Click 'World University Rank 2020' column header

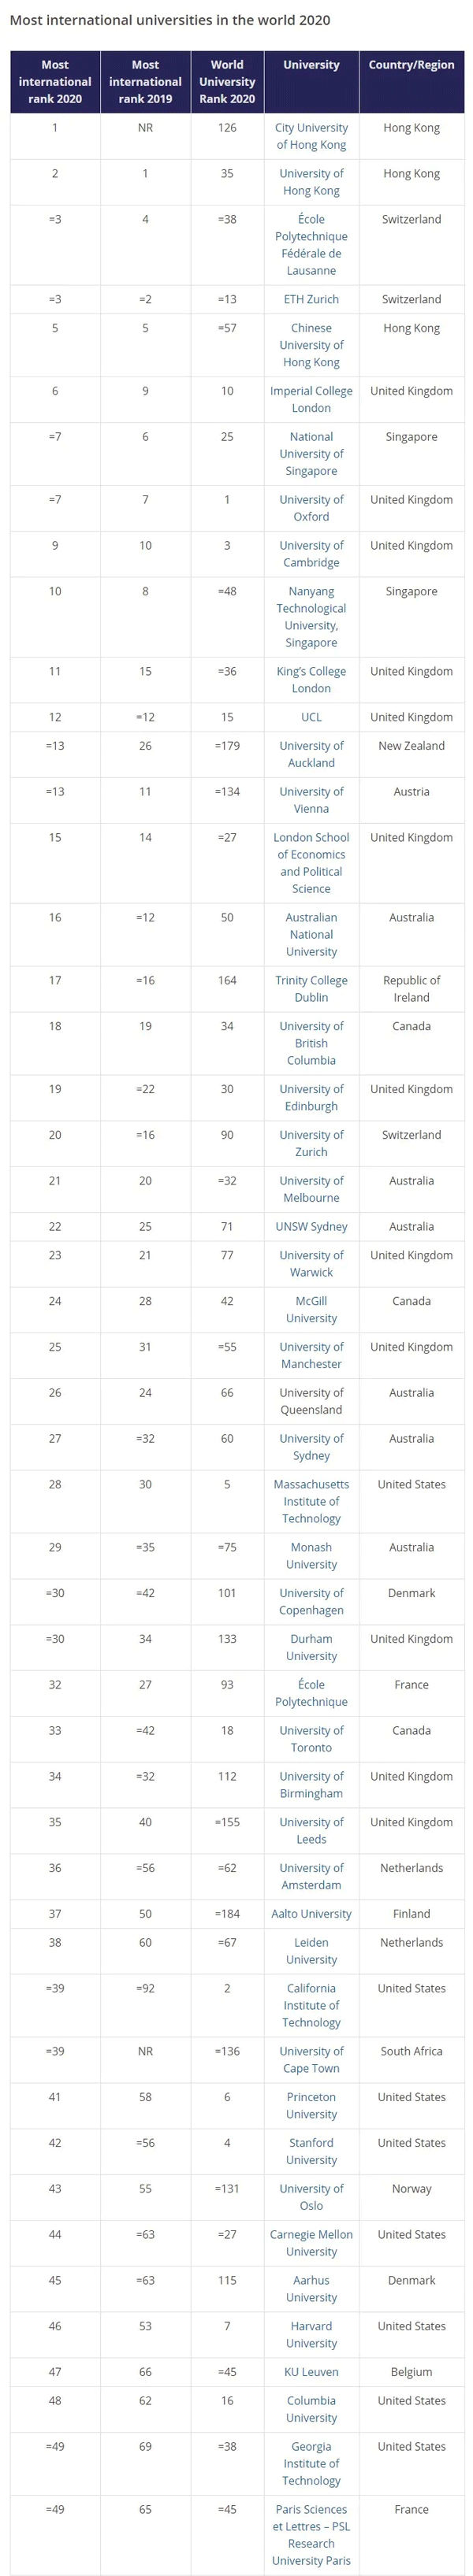tap(227, 82)
